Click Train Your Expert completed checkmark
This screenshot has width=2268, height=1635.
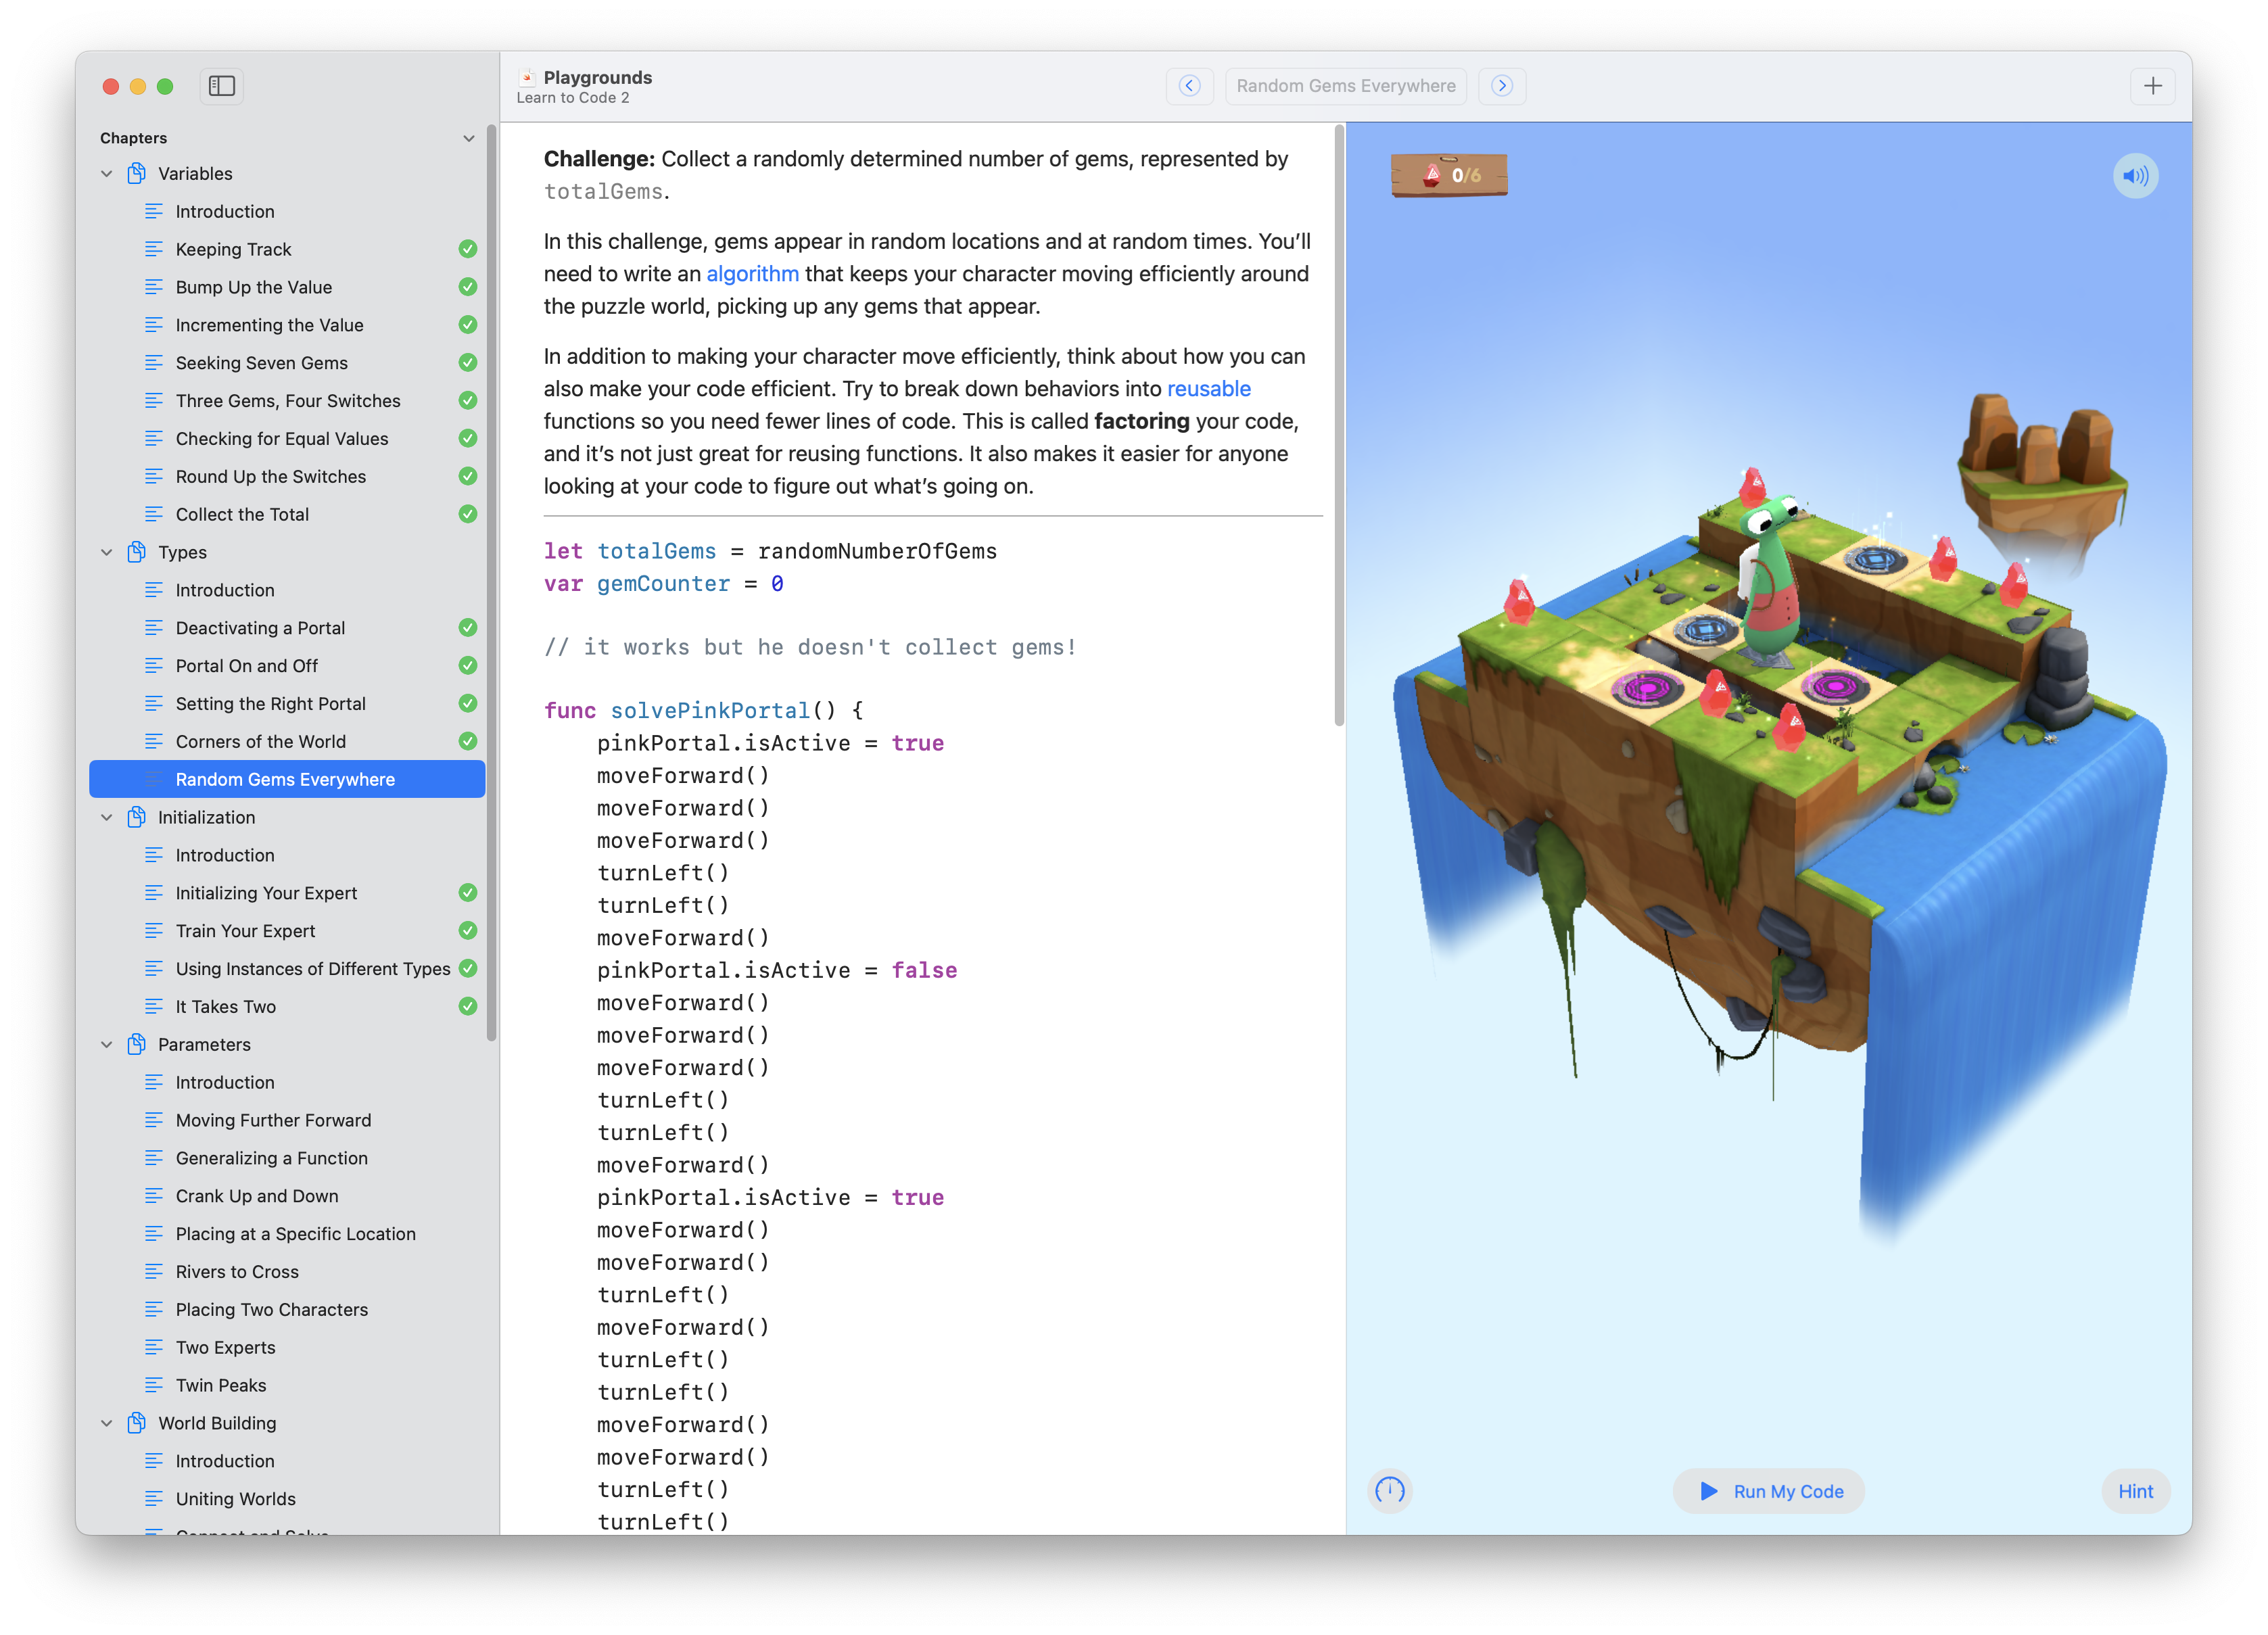pos(467,930)
